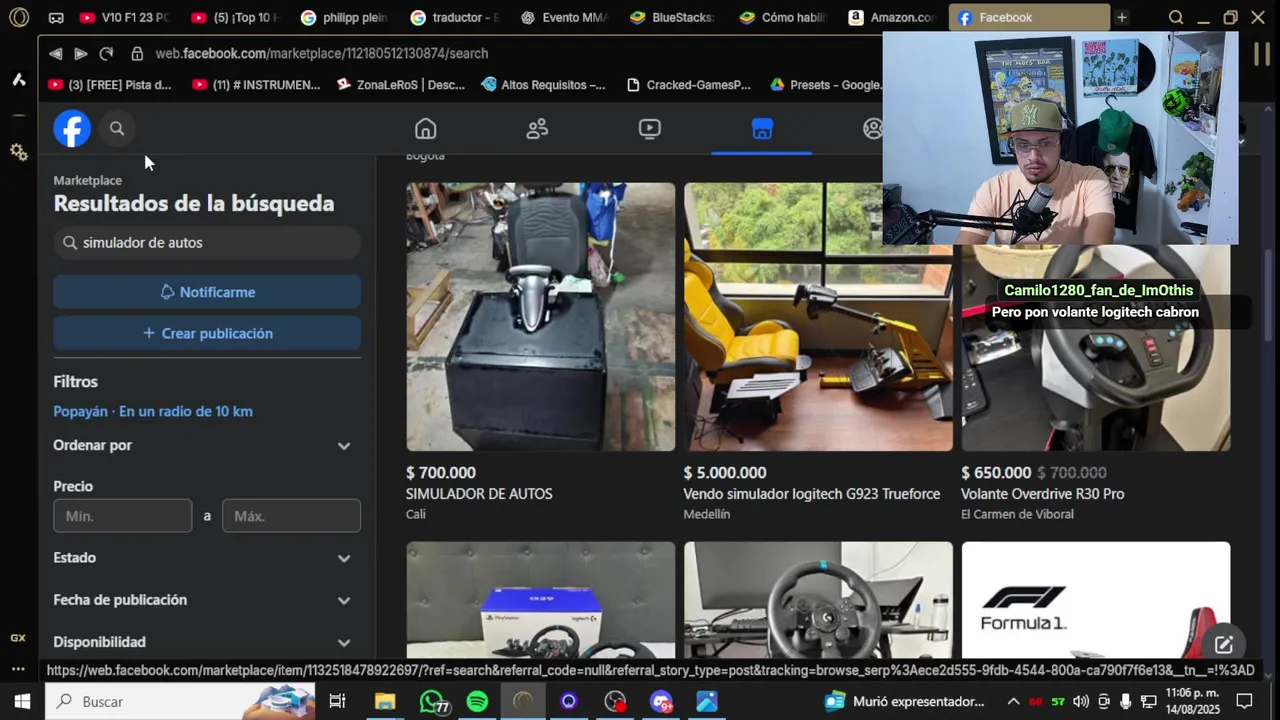Open Task View on the taskbar
Viewport: 1280px width, 720px height.
pyautogui.click(x=337, y=702)
